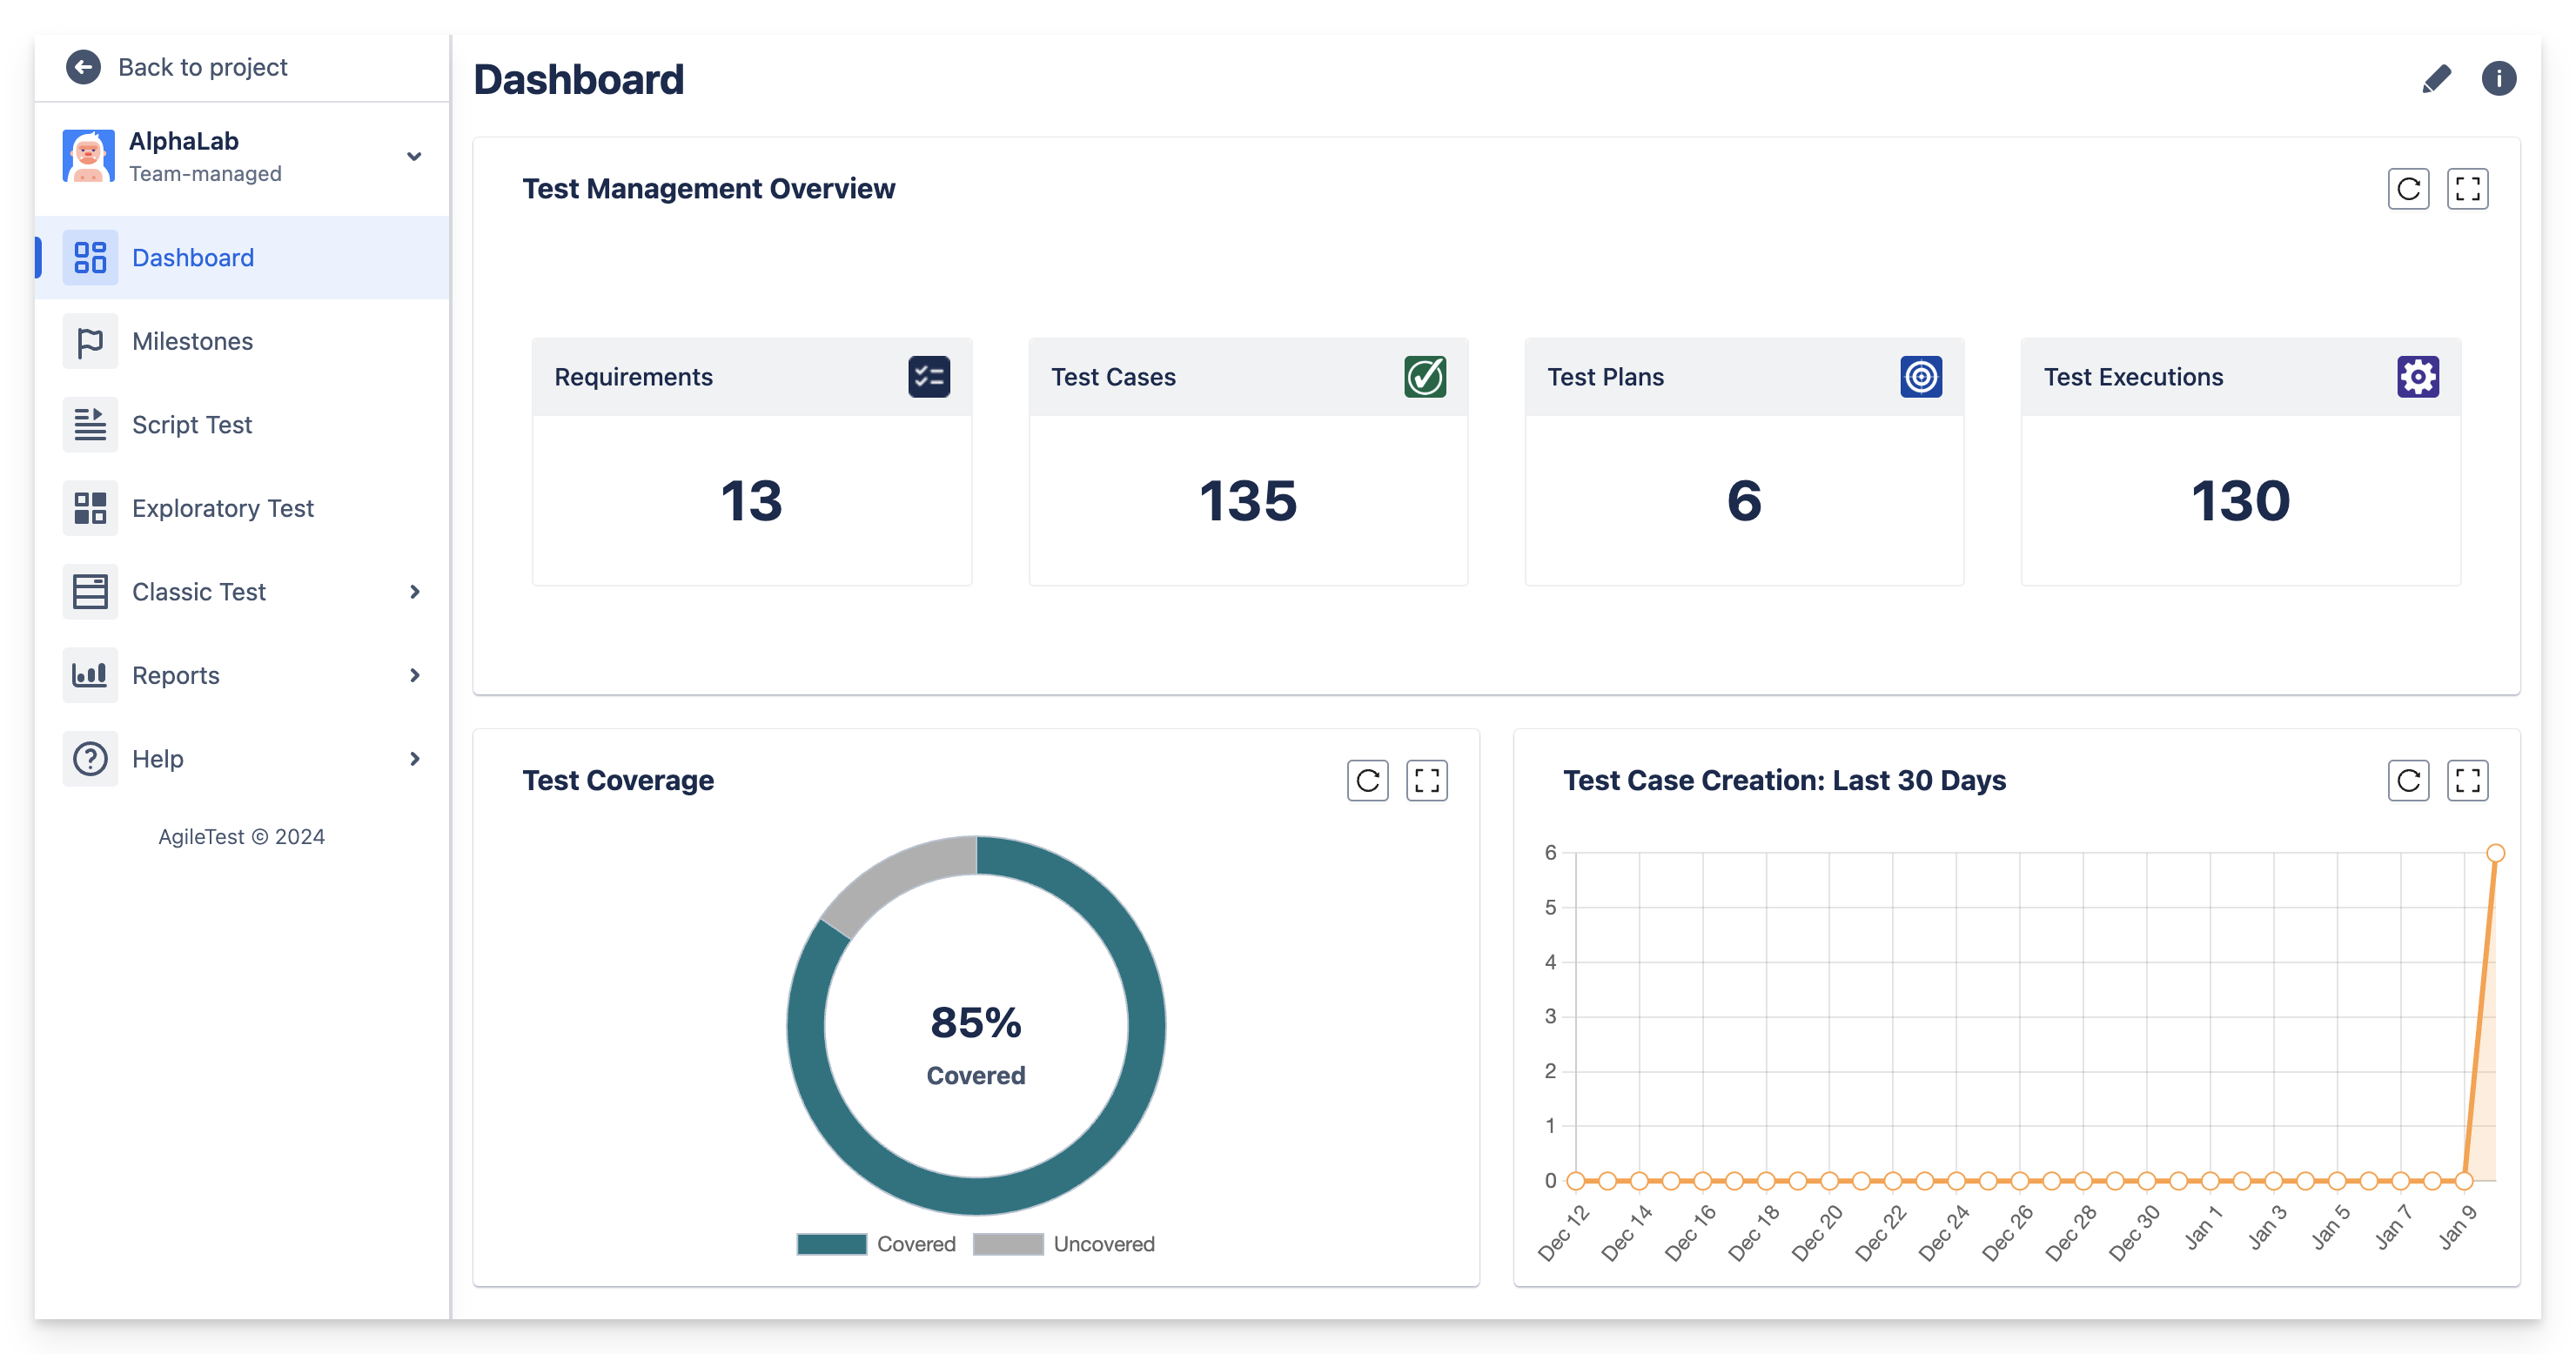Expand Test Management Overview to fullscreen

point(2467,189)
